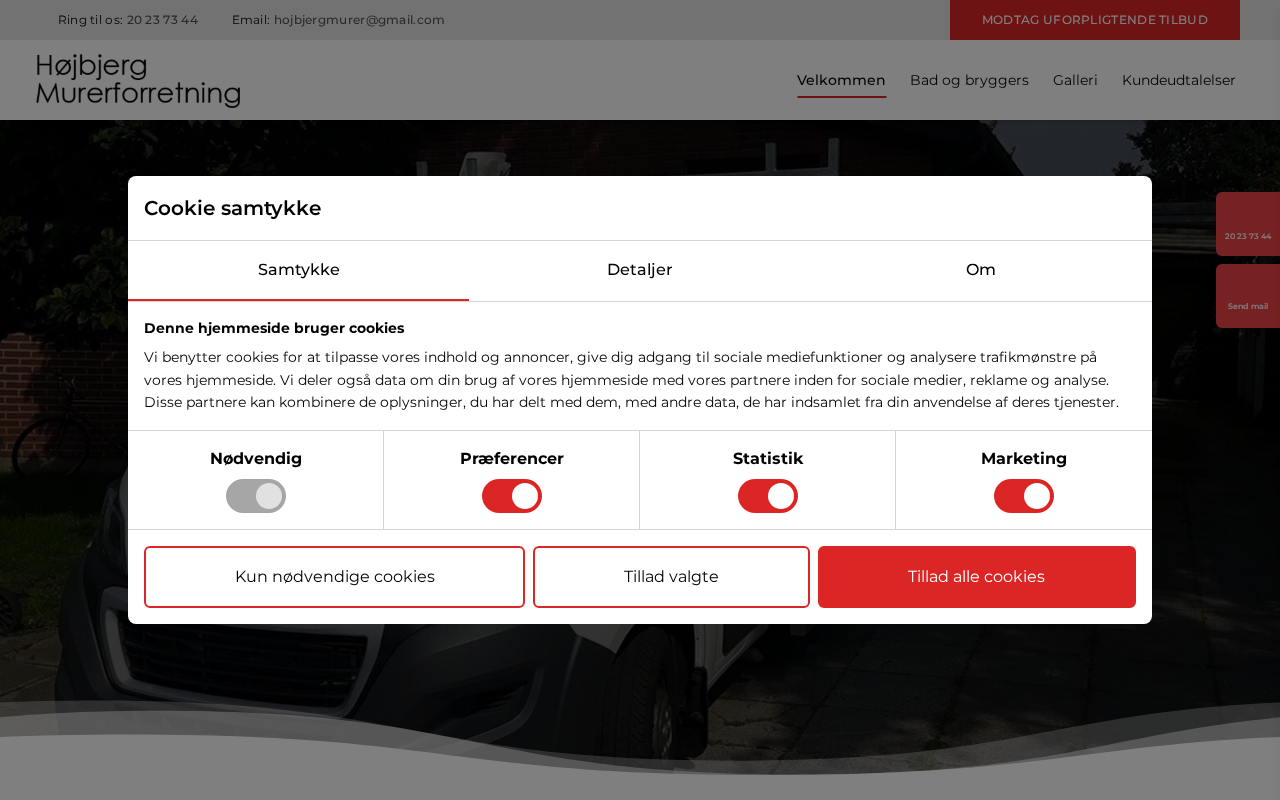This screenshot has height=800, width=1280.
Task: Switch off the Marketing cookie toggle
Action: (1024, 496)
